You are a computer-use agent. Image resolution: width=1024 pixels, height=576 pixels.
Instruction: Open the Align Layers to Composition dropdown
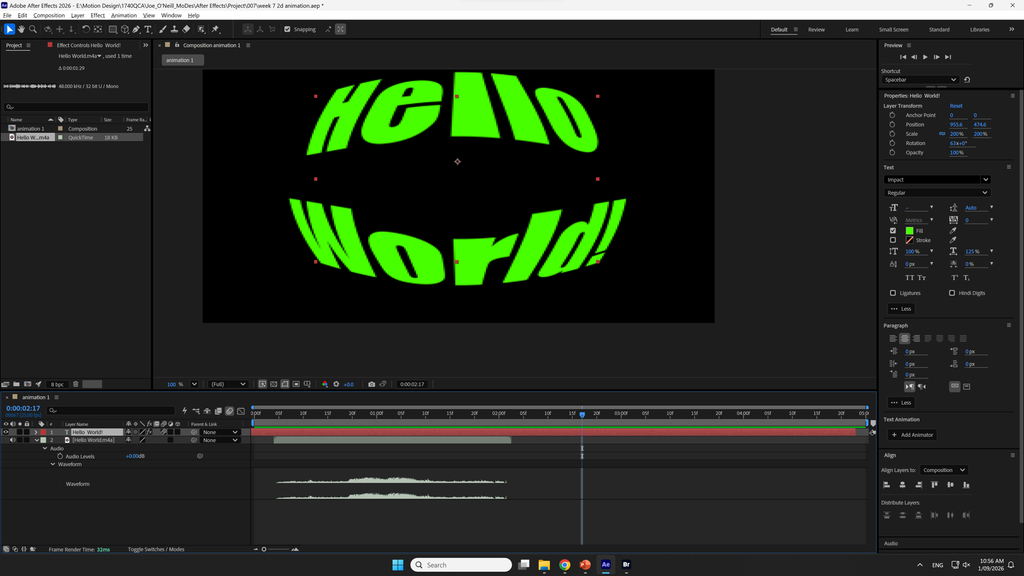pyautogui.click(x=944, y=470)
